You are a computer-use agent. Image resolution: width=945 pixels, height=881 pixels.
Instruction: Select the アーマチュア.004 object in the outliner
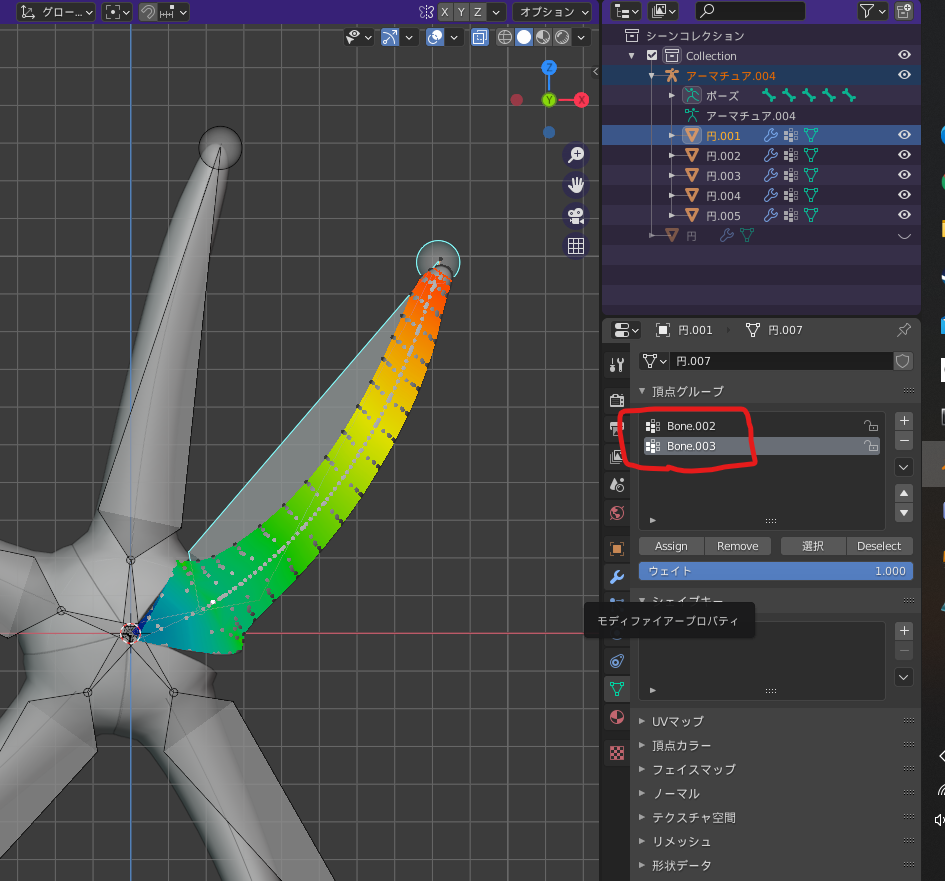pos(730,76)
